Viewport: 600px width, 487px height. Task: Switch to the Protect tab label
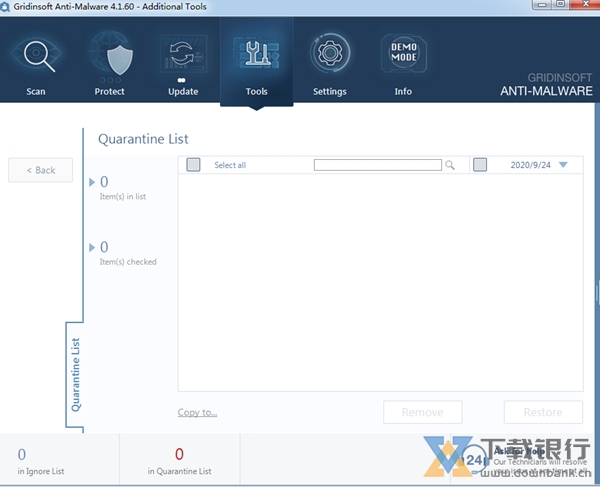(x=109, y=91)
